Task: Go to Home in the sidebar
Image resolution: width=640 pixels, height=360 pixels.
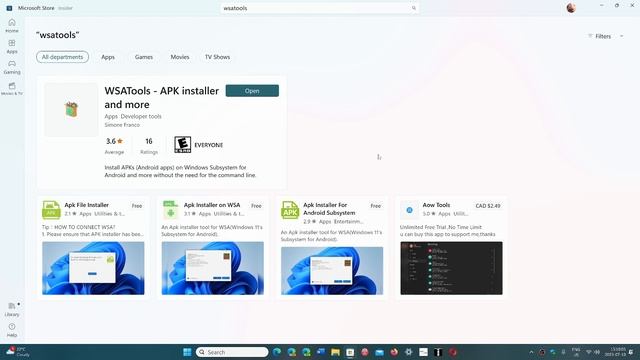Action: click(12, 25)
